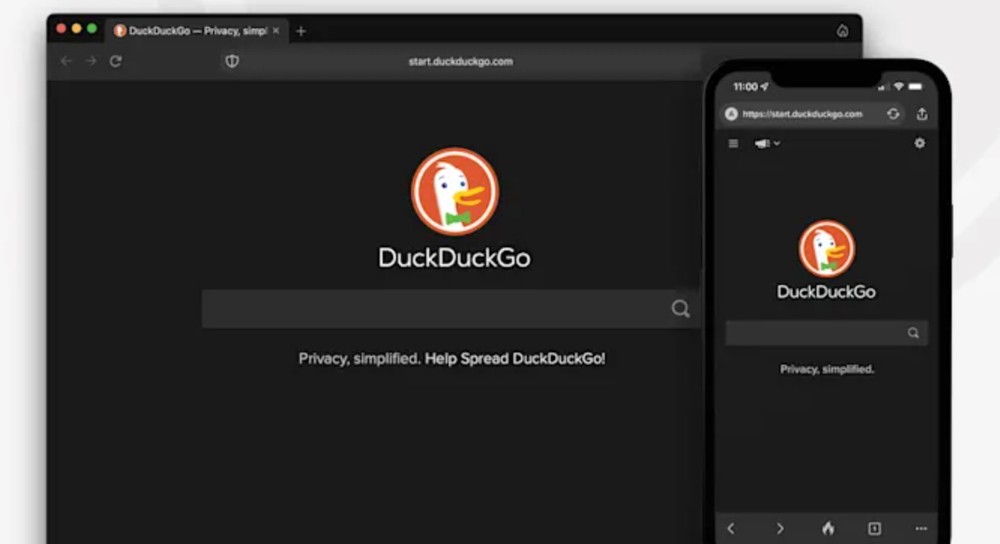Viewport: 1000px width, 544px height.
Task: Open the tab switcher in phone bottom bar
Action: [x=874, y=528]
